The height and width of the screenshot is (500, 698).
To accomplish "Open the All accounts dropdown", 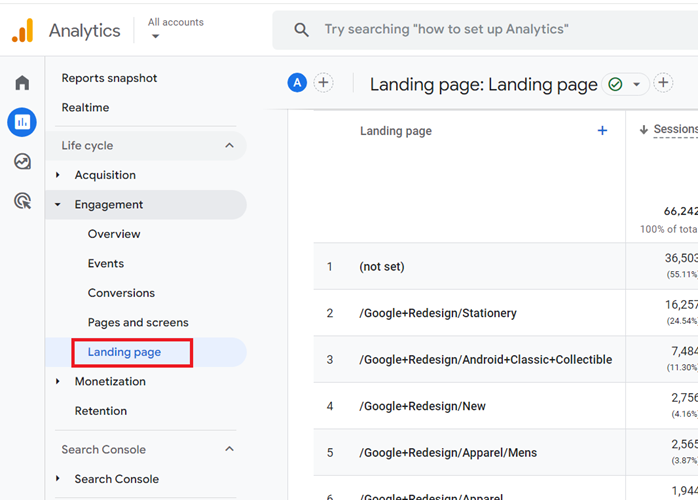I will [176, 28].
